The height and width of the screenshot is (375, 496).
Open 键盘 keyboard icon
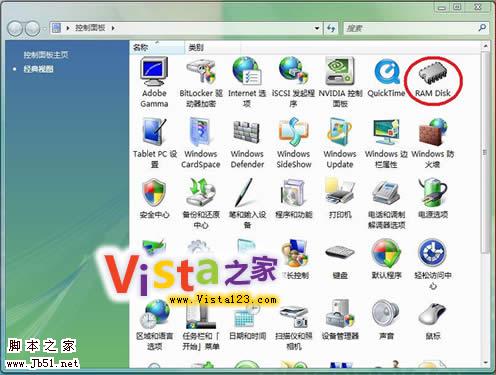coord(340,252)
